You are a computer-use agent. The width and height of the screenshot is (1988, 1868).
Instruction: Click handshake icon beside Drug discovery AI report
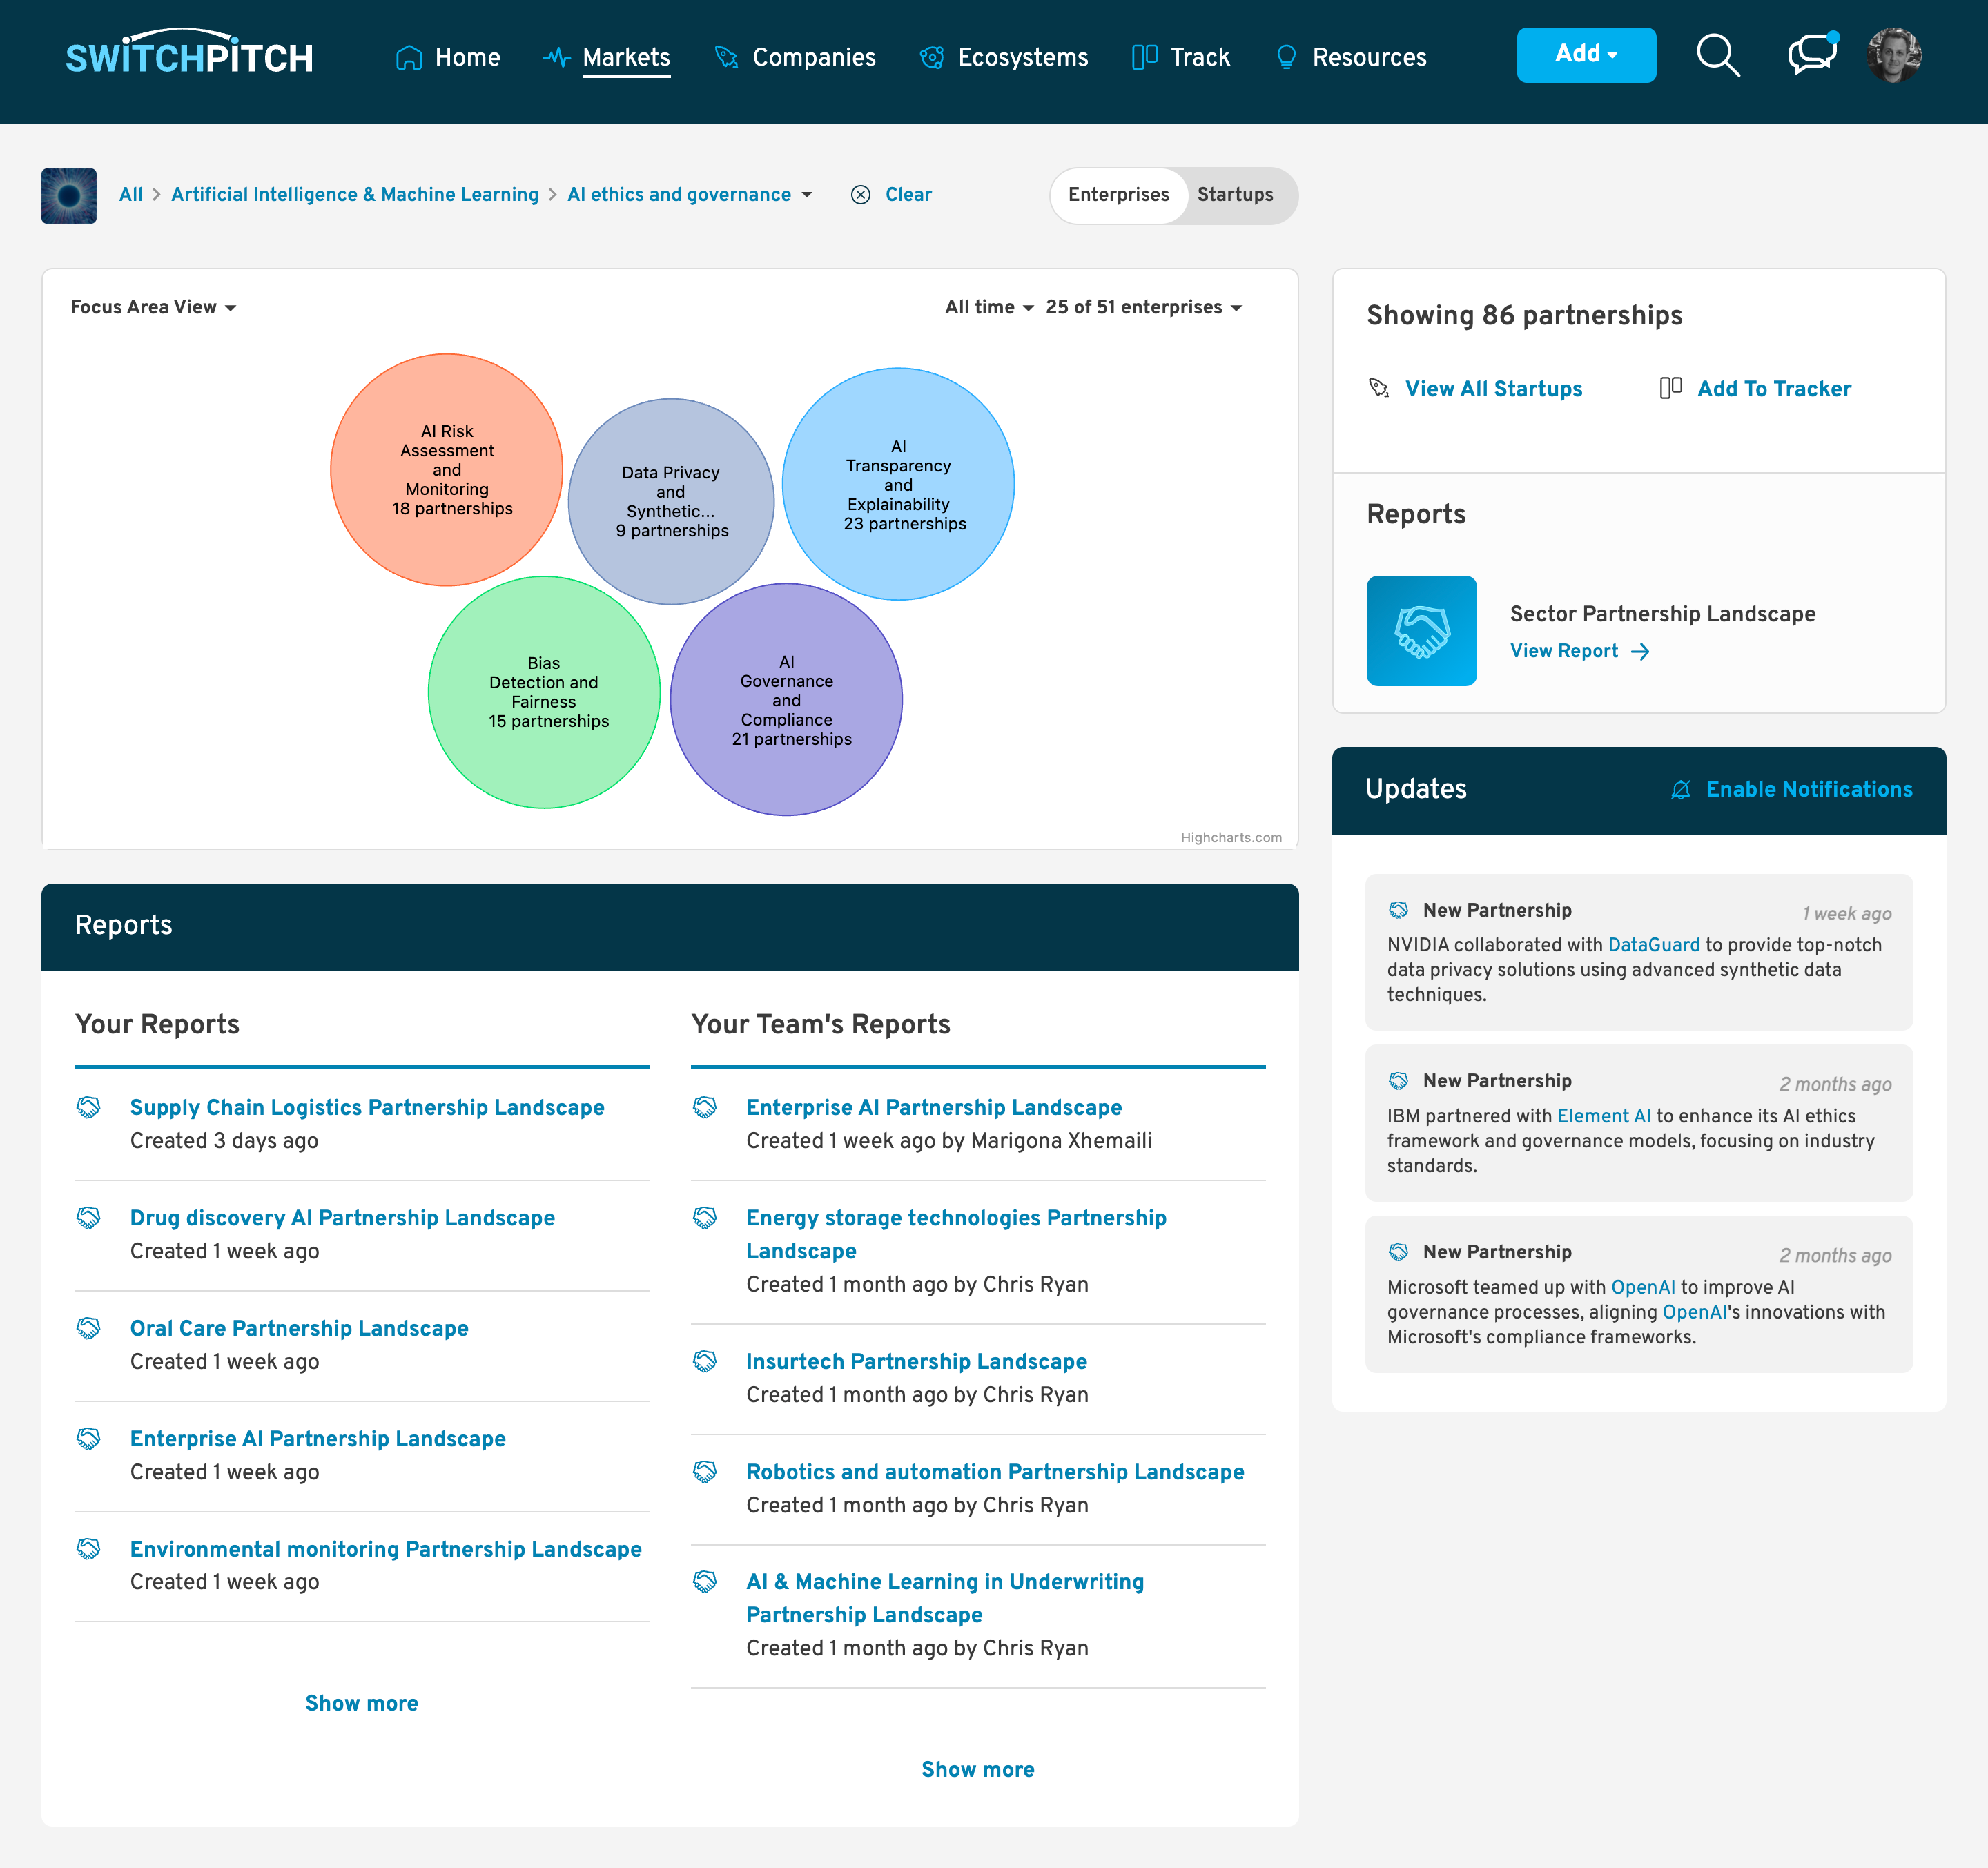pos(89,1217)
